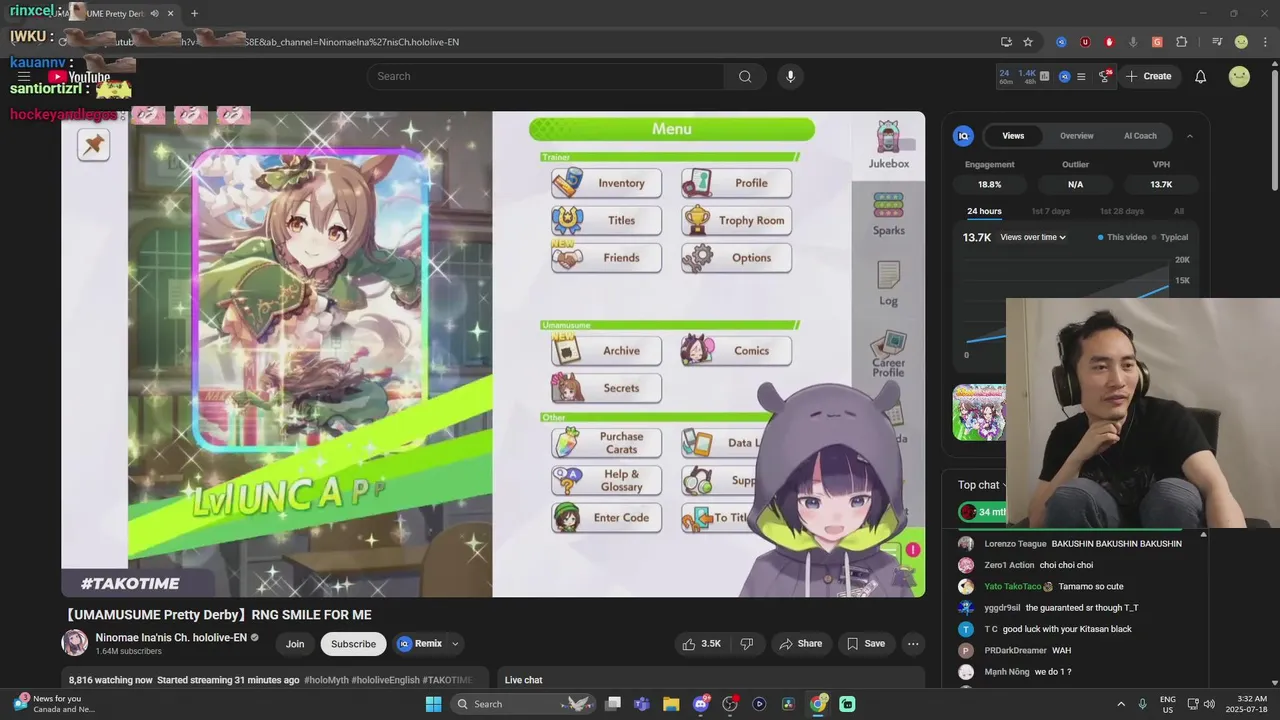
Task: Open the vidIQ stats bar chart icon
Action: pyautogui.click(x=1044, y=76)
